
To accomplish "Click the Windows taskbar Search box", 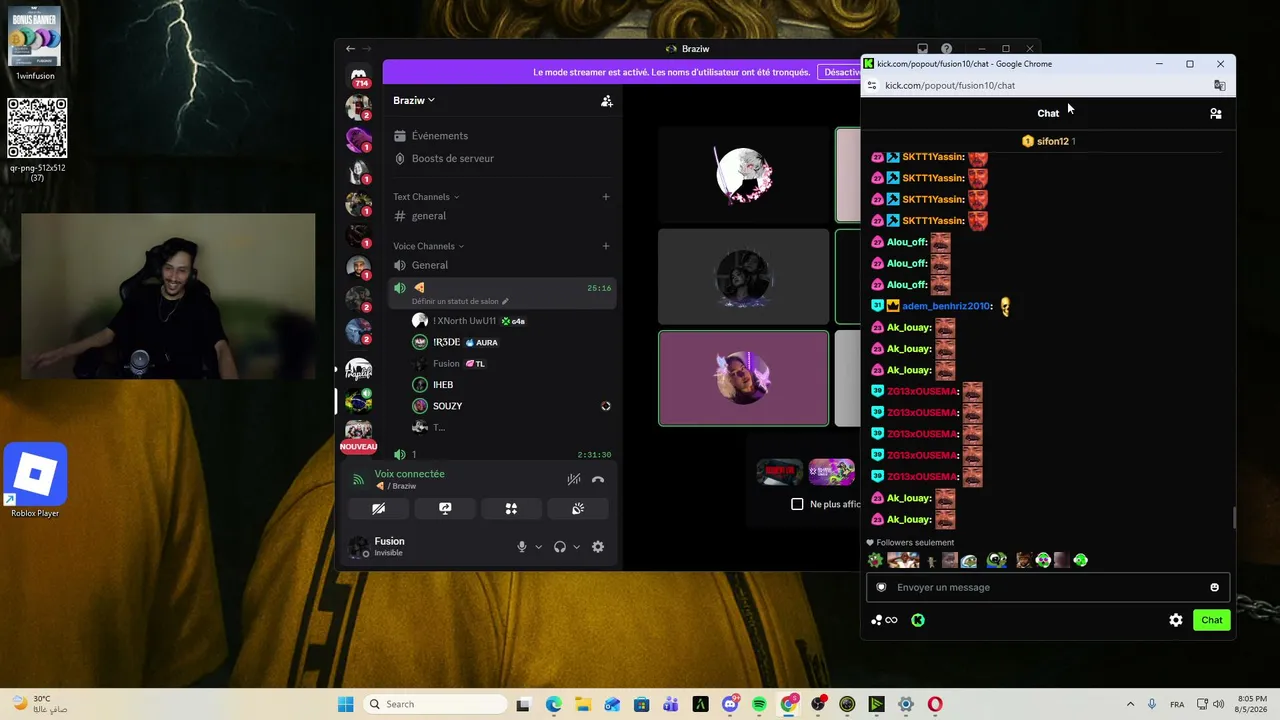I will tap(434, 704).
